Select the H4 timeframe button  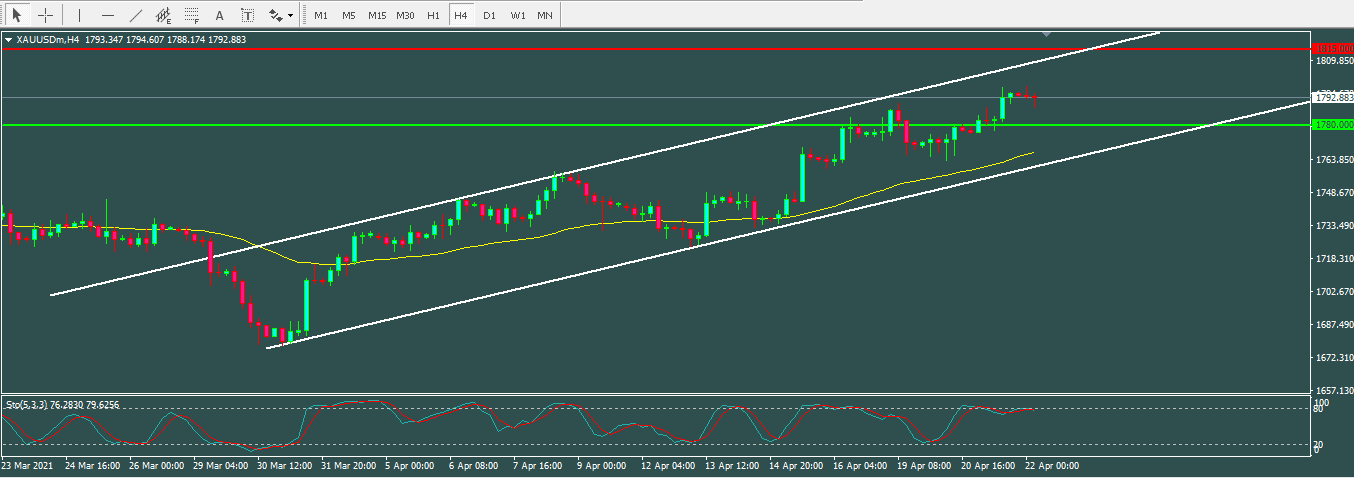click(460, 15)
